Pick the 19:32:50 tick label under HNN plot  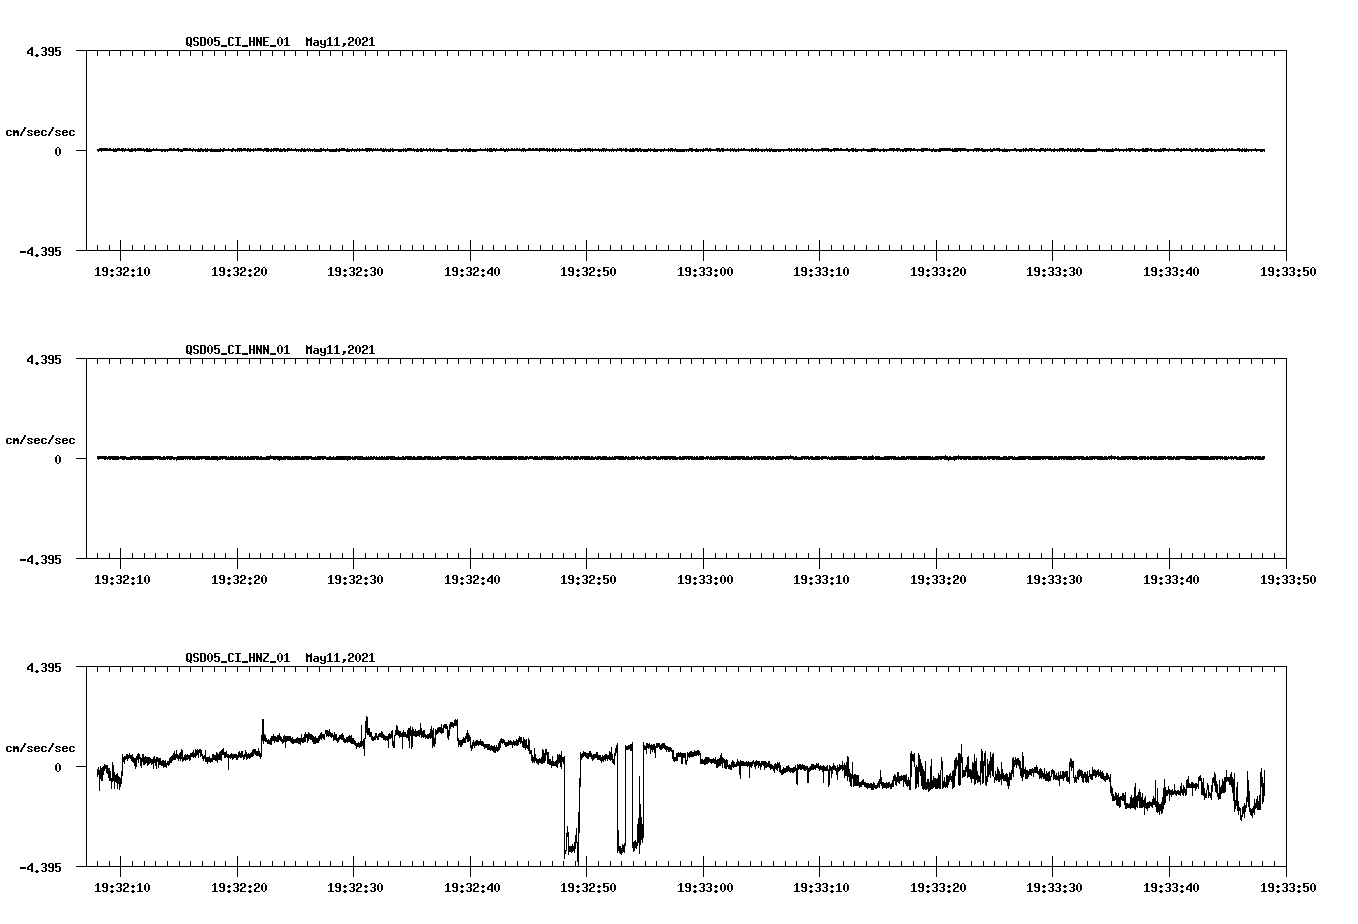point(588,580)
